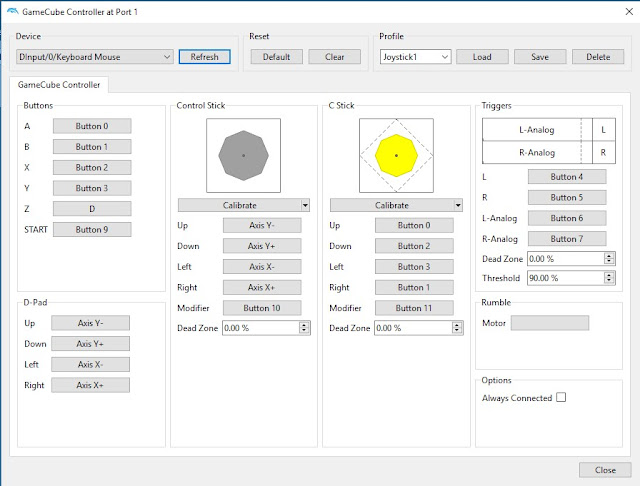Remap Control Stick Up Axis Y-

pyautogui.click(x=262, y=225)
